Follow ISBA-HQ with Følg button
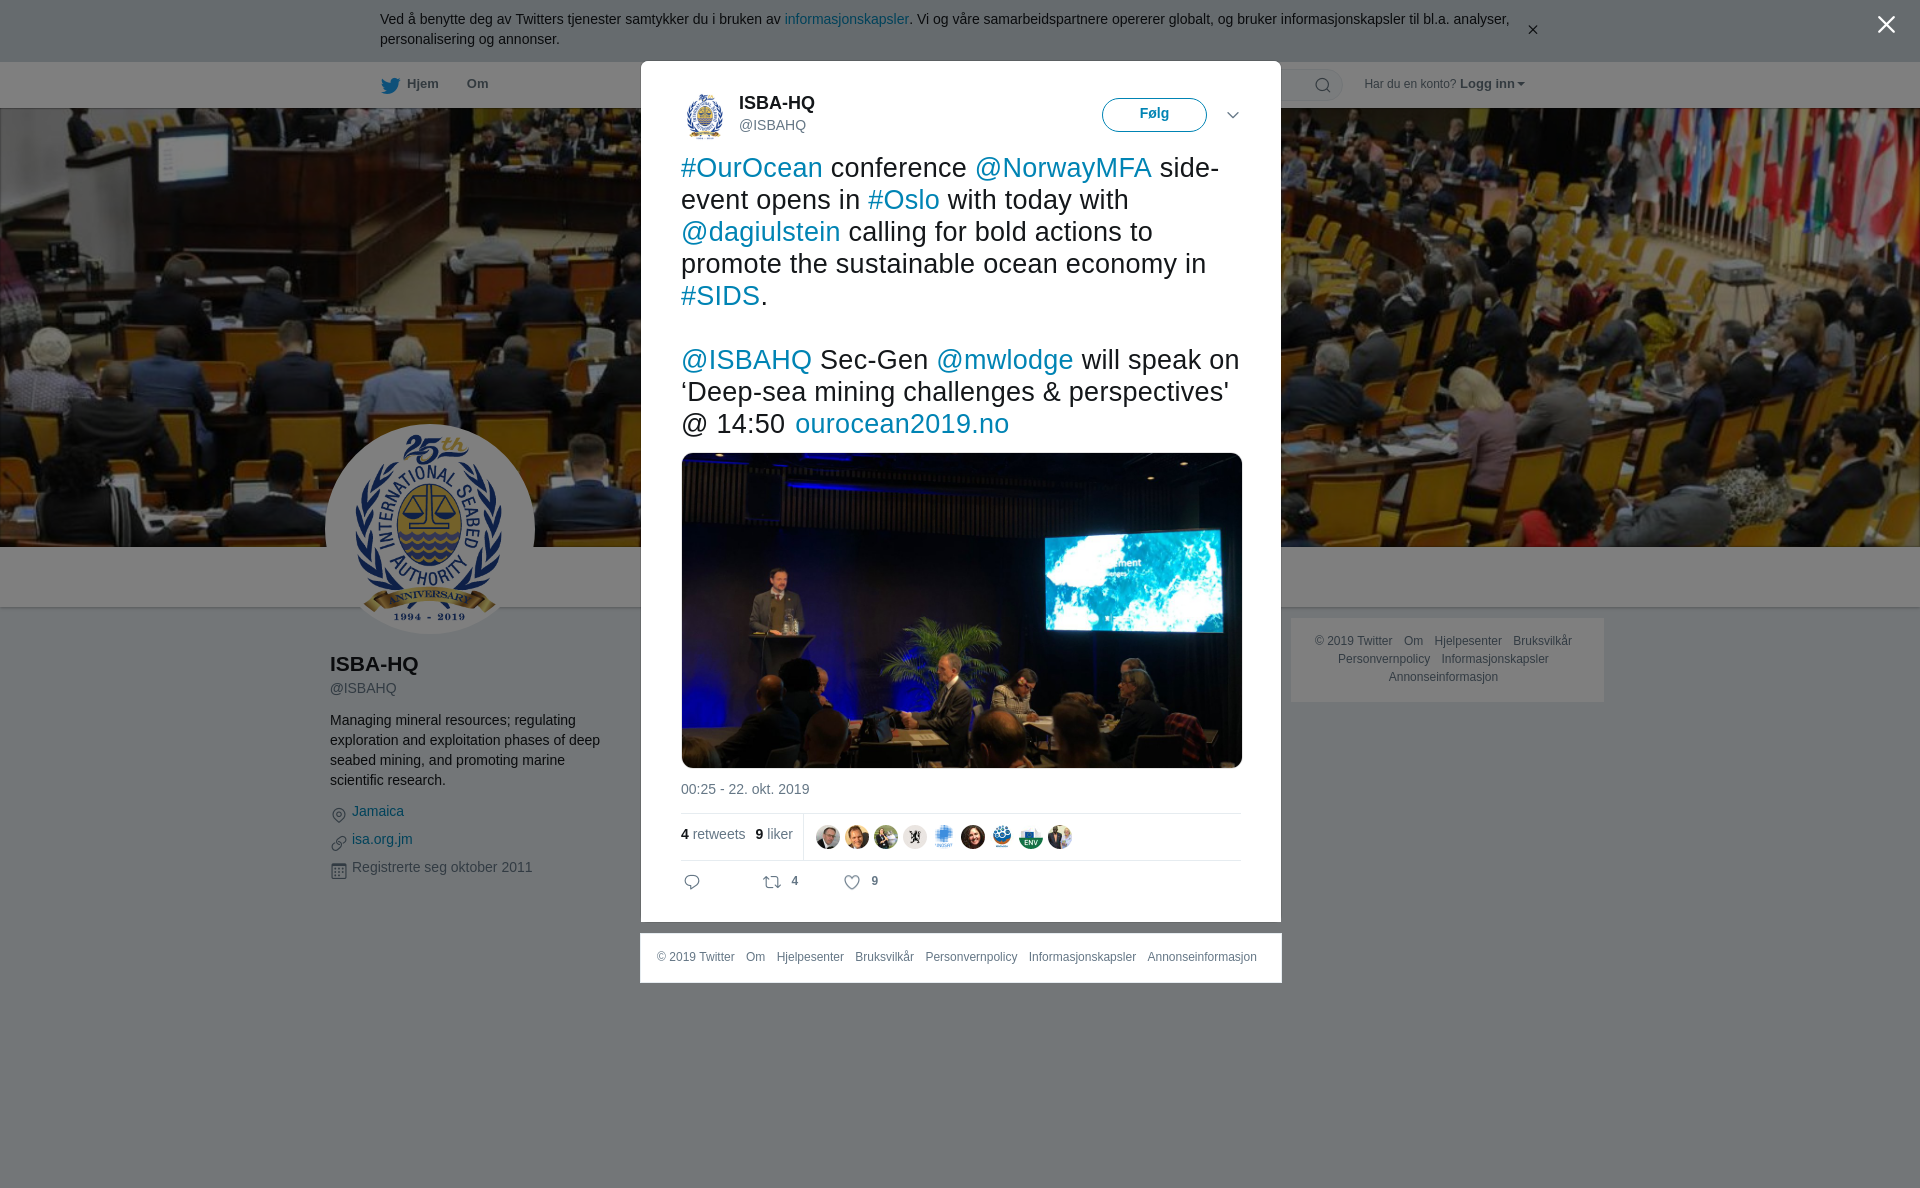 pos(1154,115)
